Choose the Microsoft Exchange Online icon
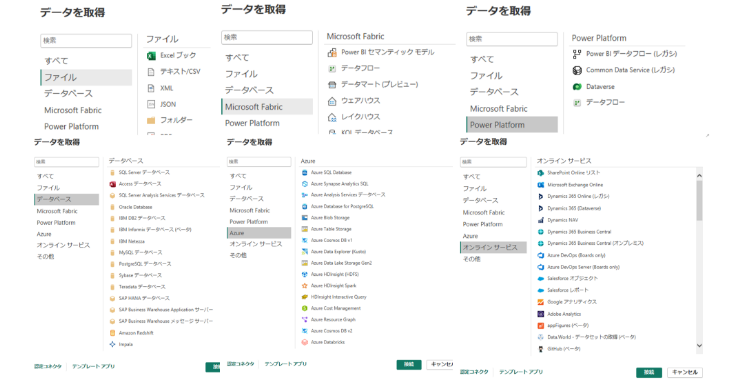736x383 pixels. (541, 185)
